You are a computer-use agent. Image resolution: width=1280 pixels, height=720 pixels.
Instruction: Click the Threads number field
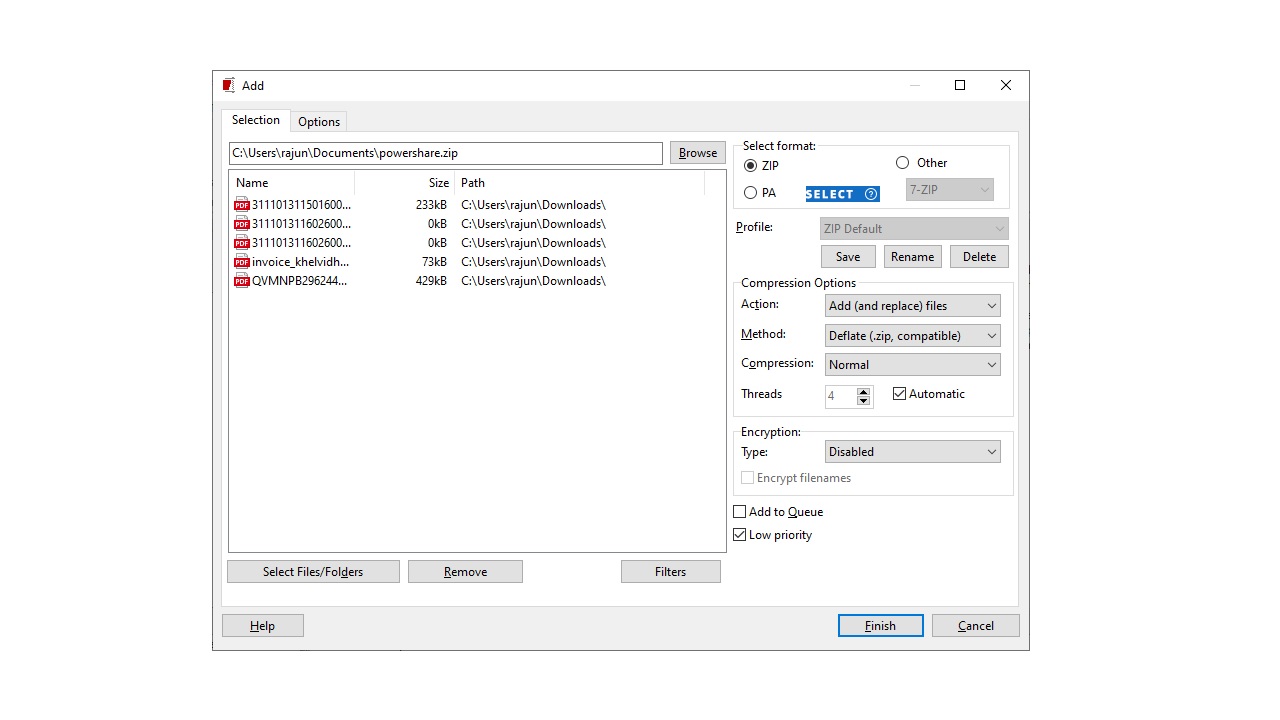coord(841,396)
